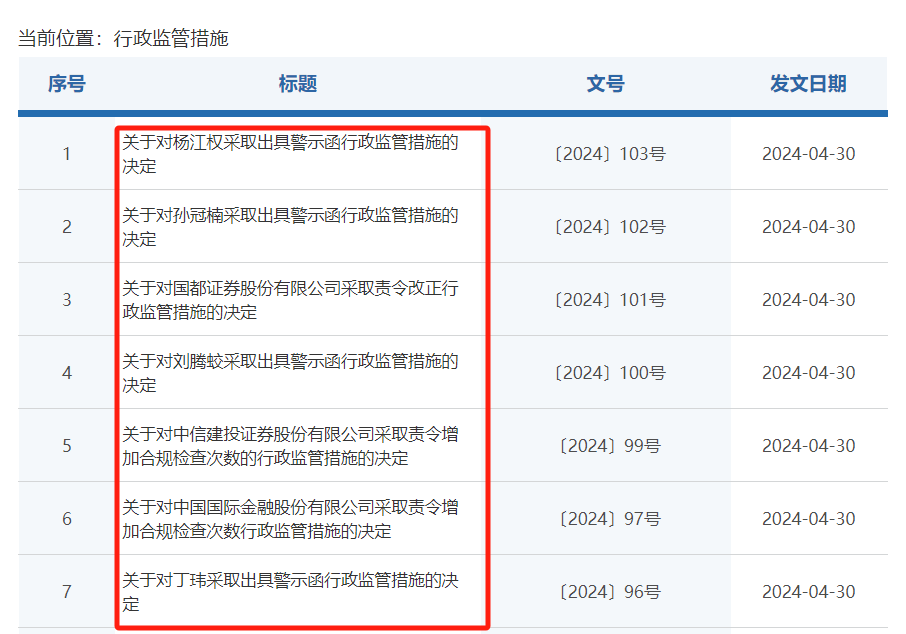Viewport: 906px width, 634px height.
Task: Open the 中国国际金融 compliance check decision link
Action: pos(290,518)
